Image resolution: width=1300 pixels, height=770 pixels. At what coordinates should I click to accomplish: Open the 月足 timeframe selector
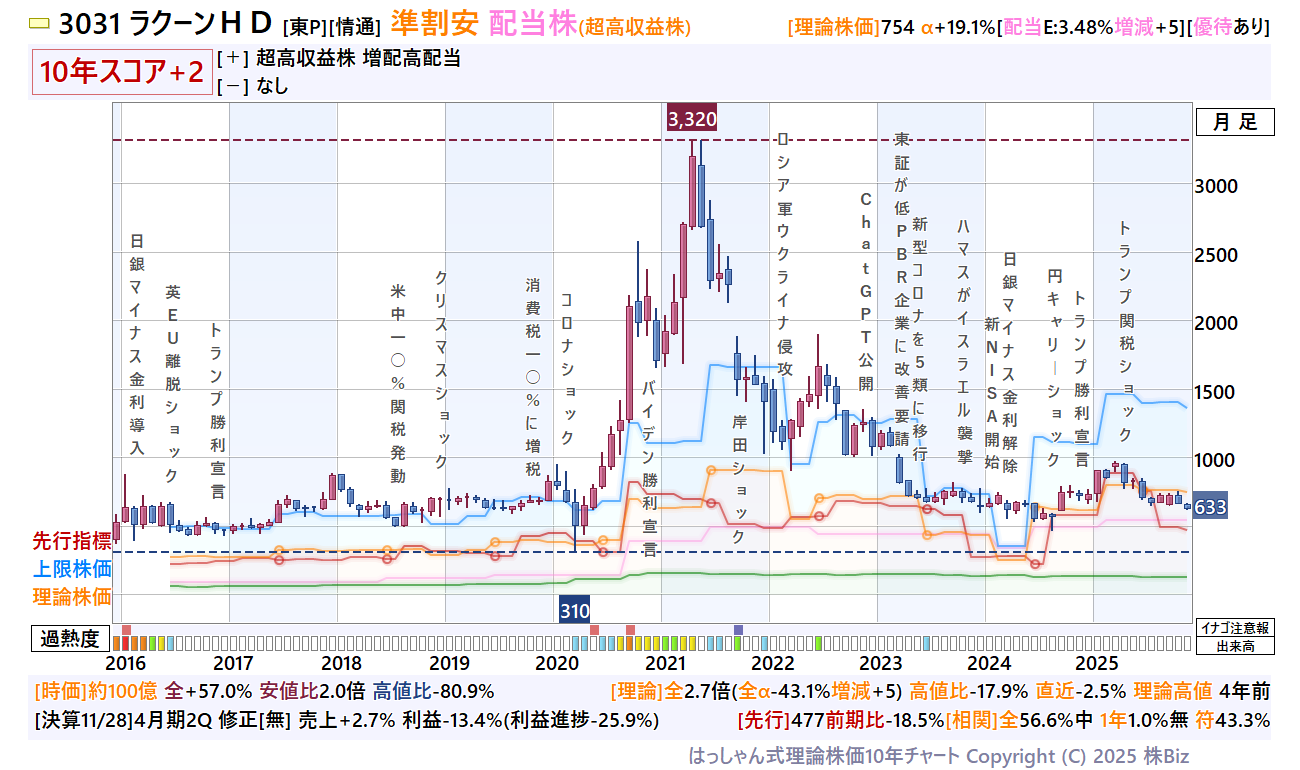click(1234, 122)
